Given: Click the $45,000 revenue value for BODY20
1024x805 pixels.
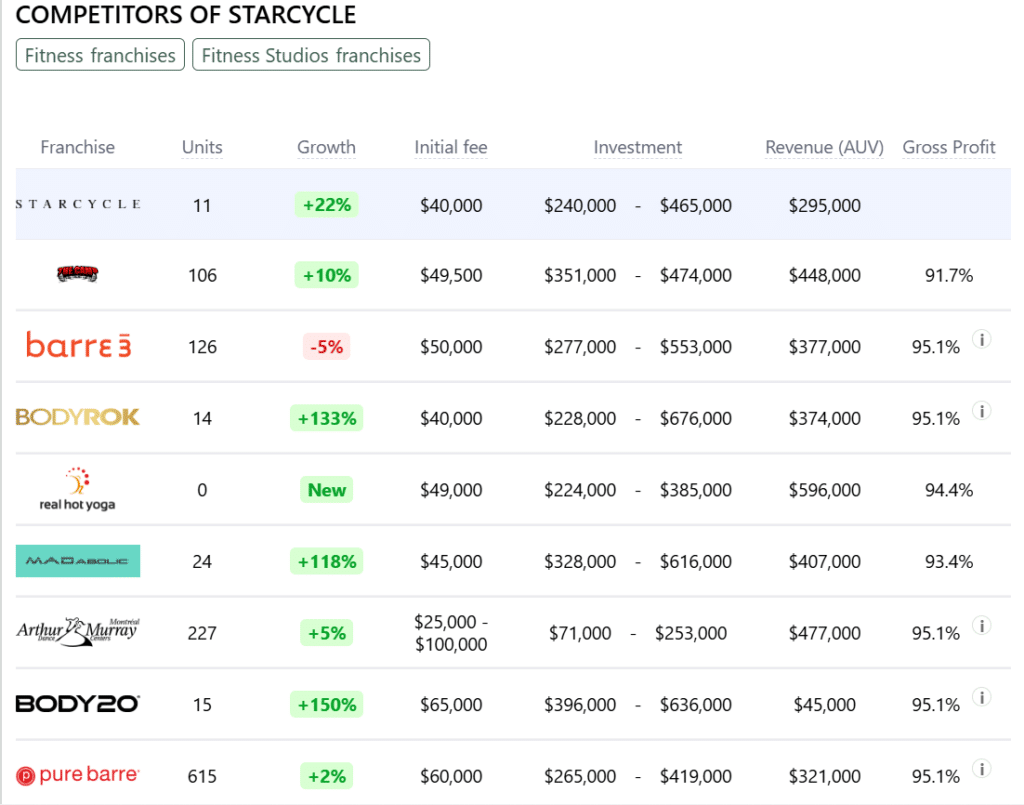Looking at the screenshot, I should click(x=824, y=705).
